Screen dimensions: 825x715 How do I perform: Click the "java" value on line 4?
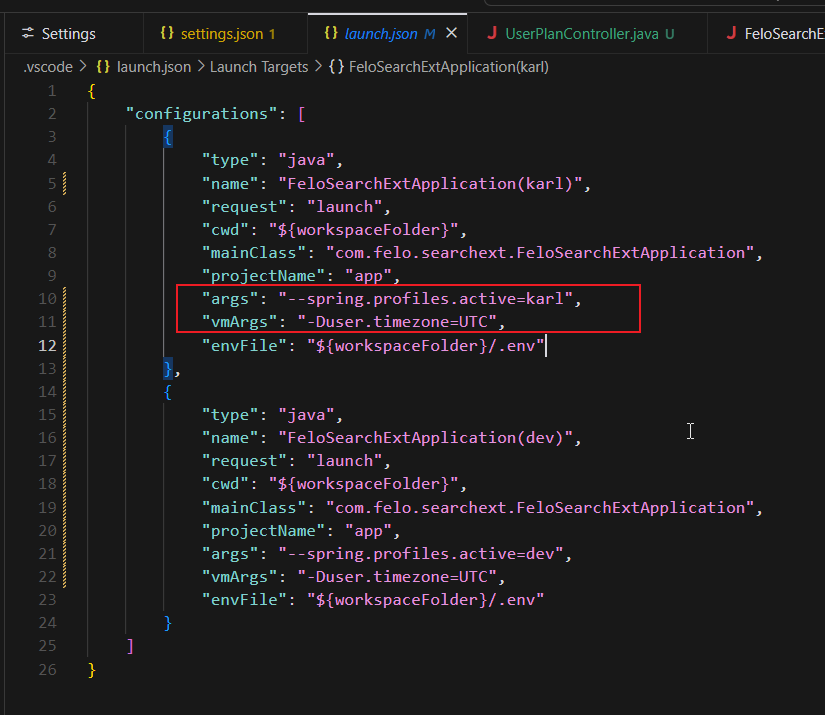[x=306, y=160]
